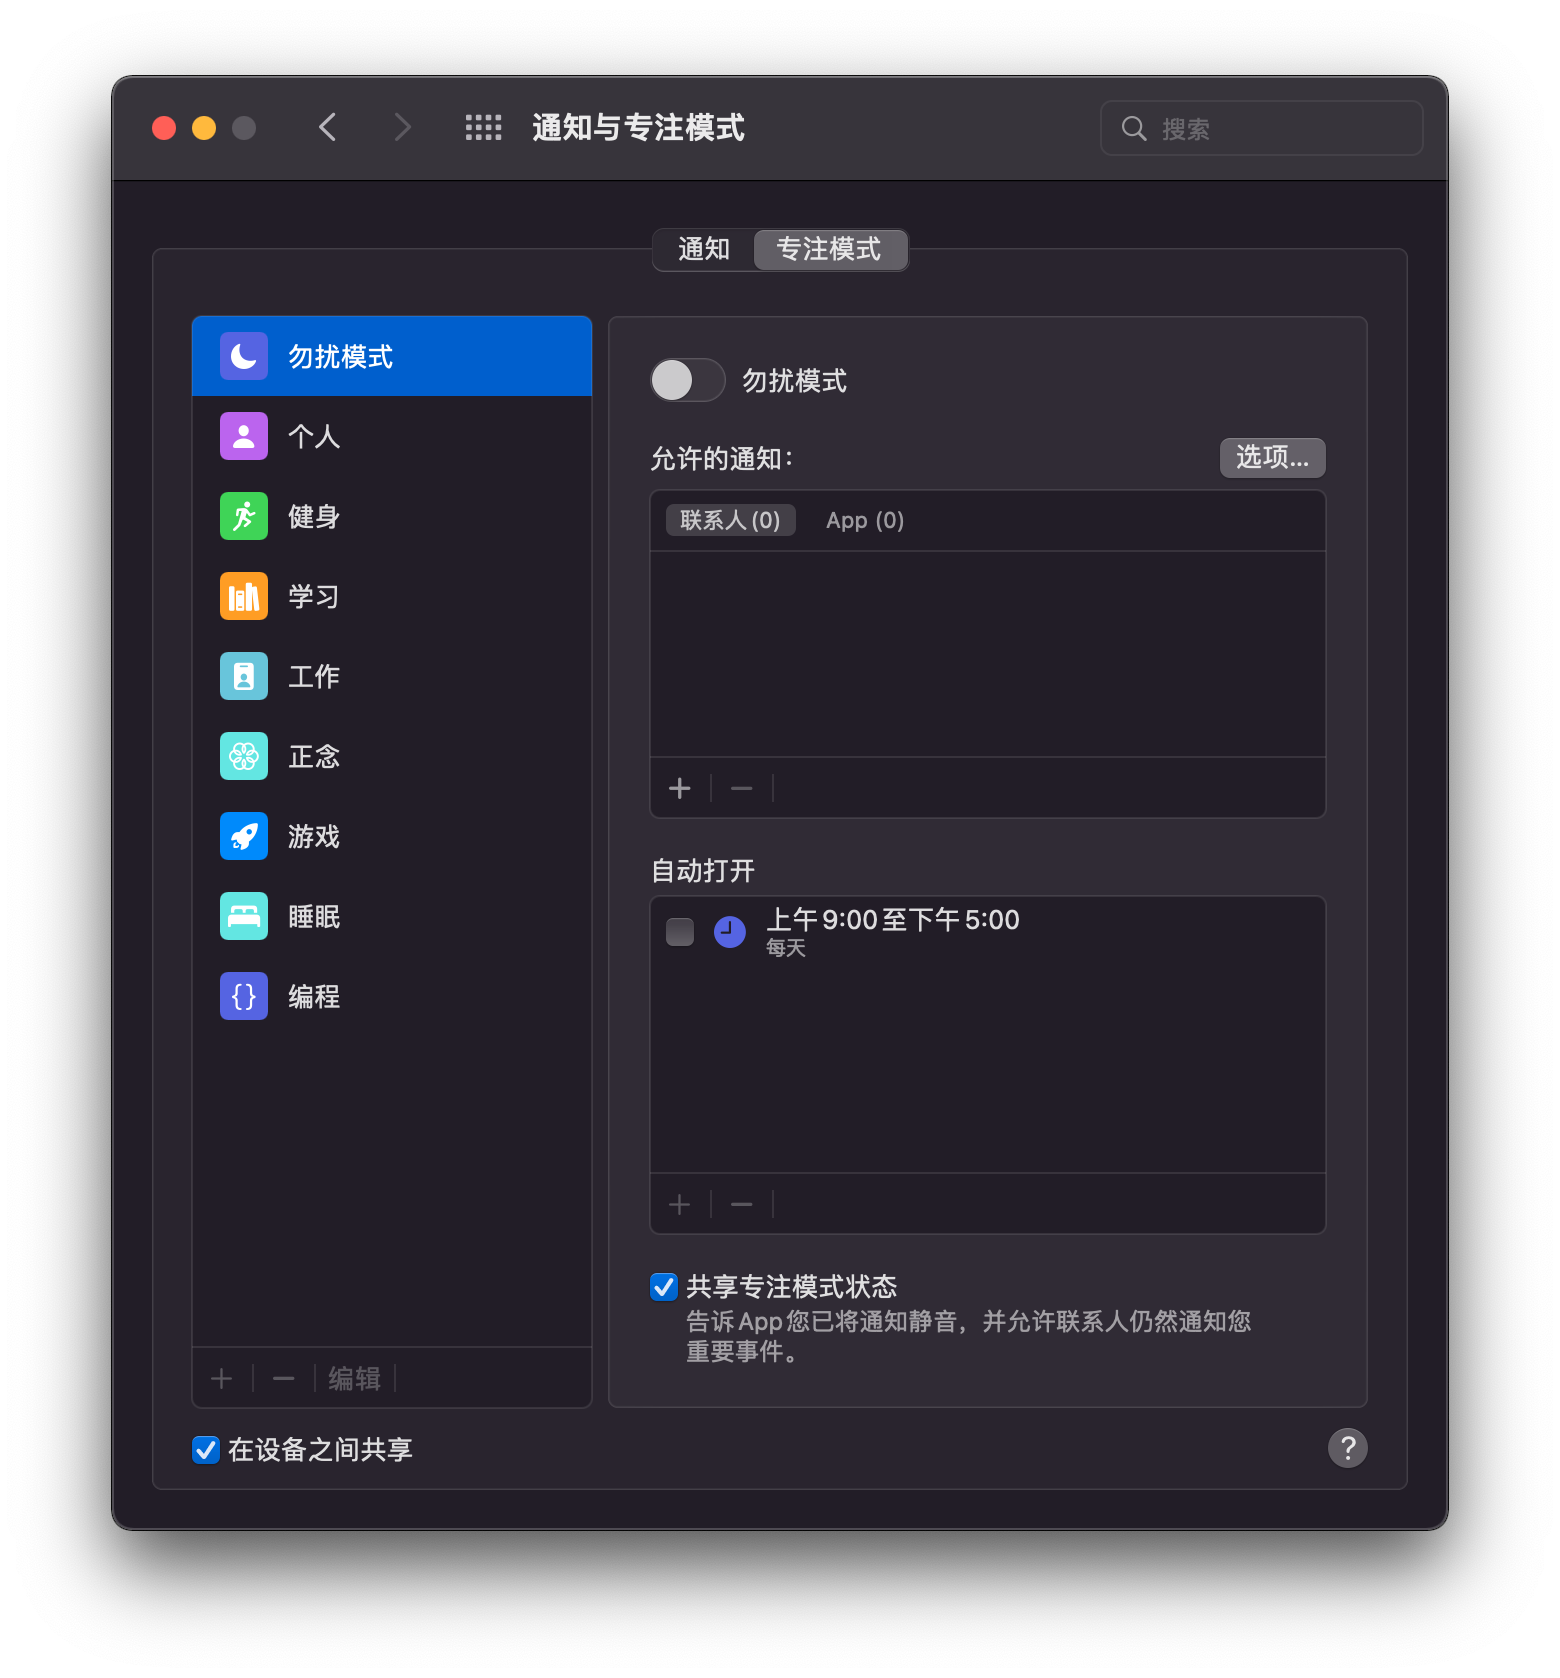
Task: Enable the 上午9:00至下午5:00 schedule checkbox
Action: coord(680,932)
